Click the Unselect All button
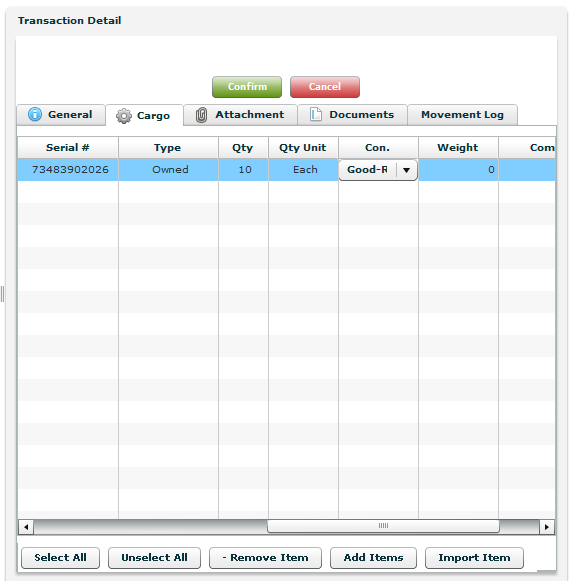Image resolution: width=576 pixels, height=581 pixels. pos(154,558)
